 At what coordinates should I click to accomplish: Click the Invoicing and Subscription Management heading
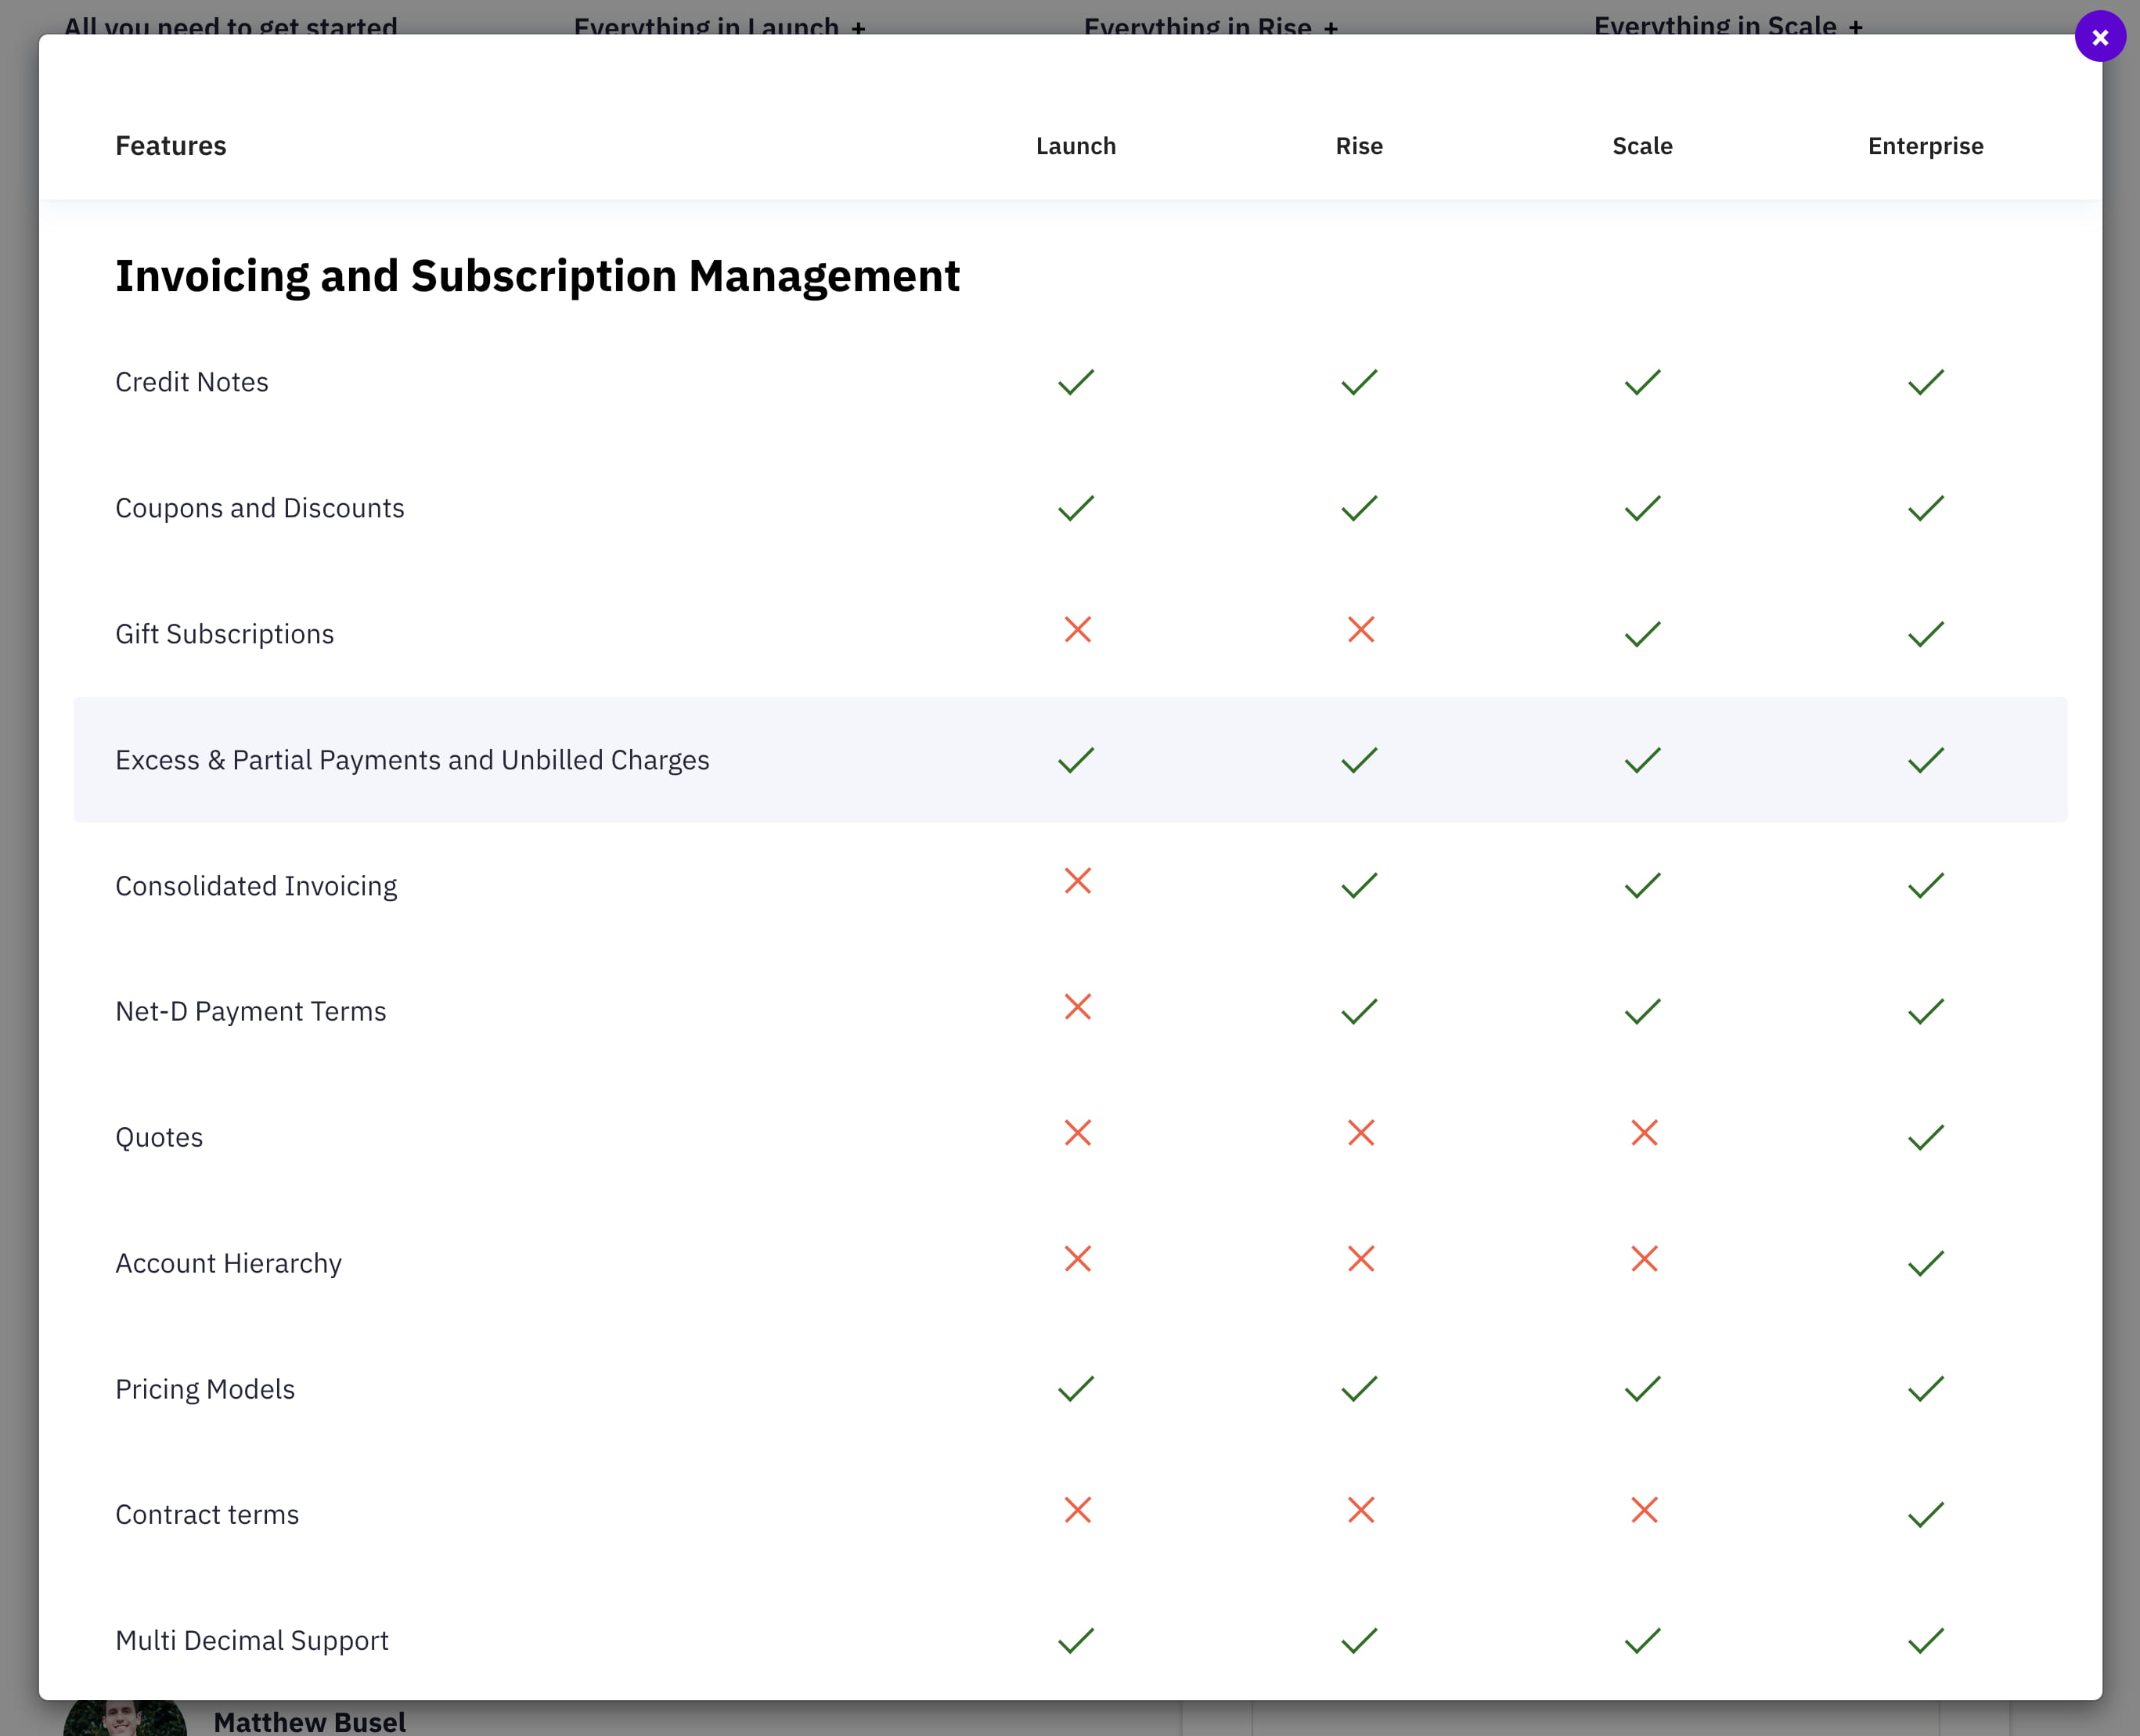tap(537, 276)
